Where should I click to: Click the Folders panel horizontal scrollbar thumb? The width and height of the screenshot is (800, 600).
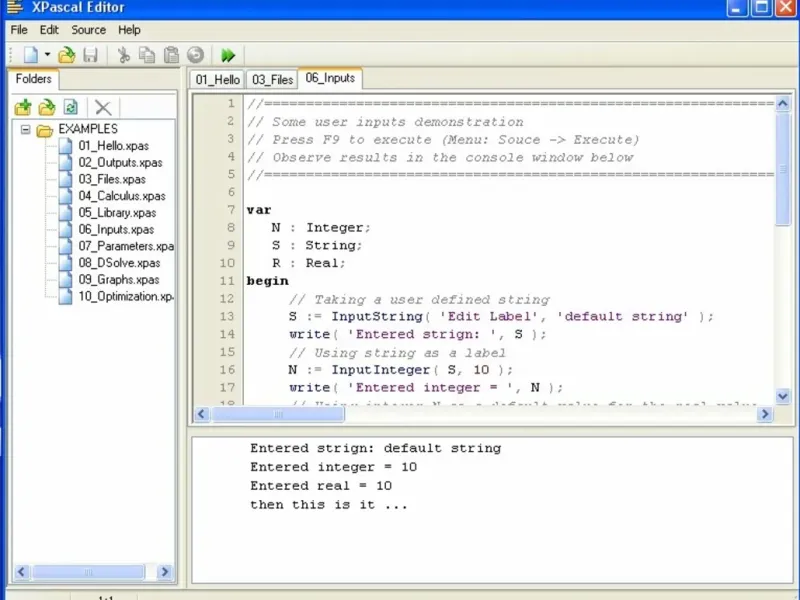pyautogui.click(x=88, y=572)
